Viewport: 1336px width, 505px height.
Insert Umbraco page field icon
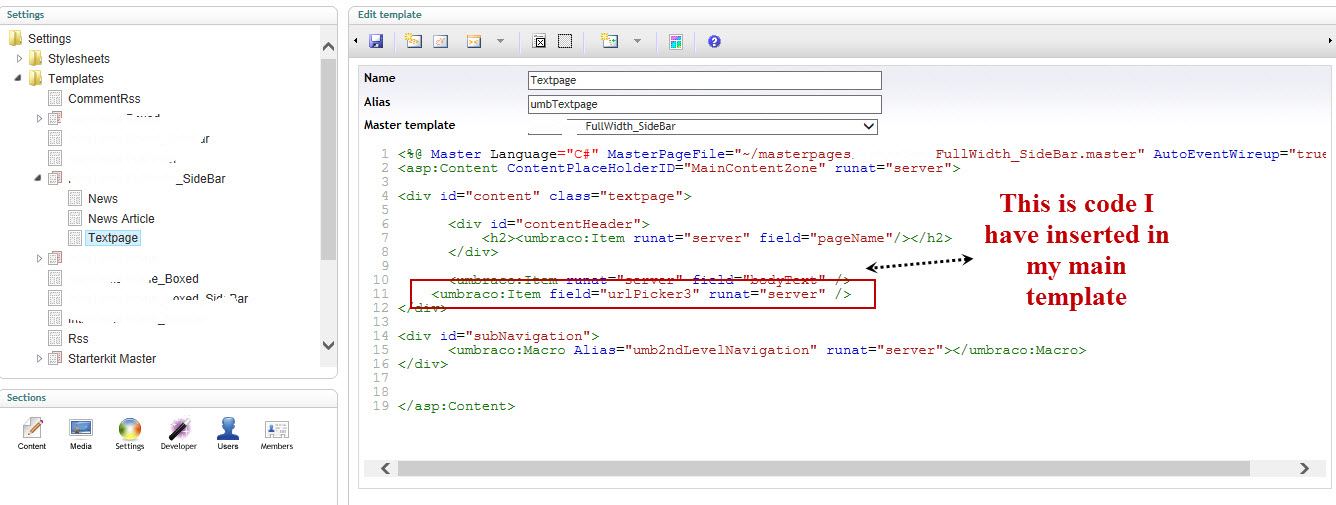(x=414, y=41)
